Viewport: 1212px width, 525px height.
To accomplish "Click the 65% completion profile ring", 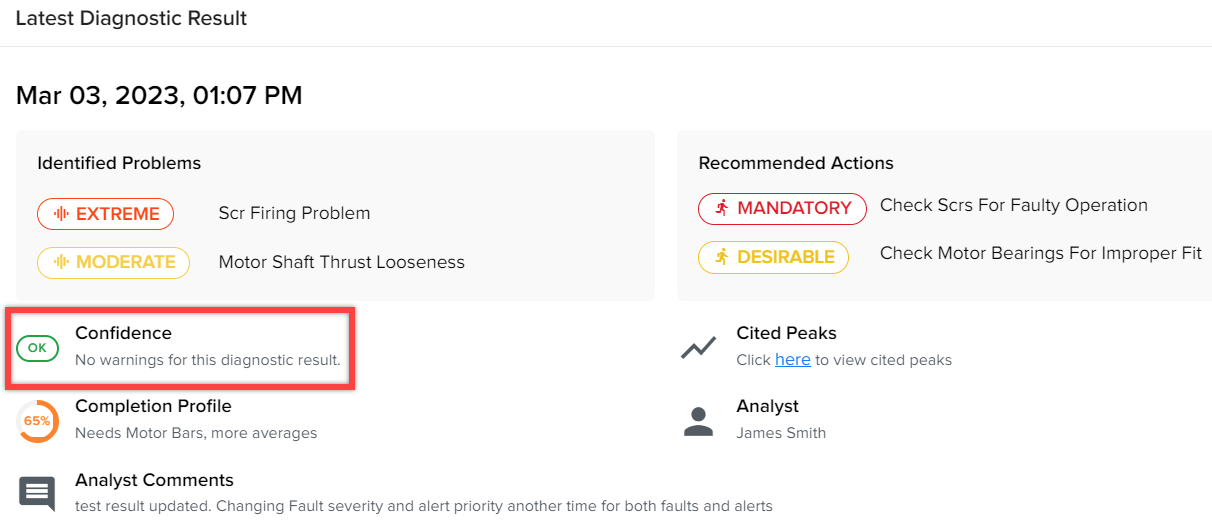I will tap(37, 421).
